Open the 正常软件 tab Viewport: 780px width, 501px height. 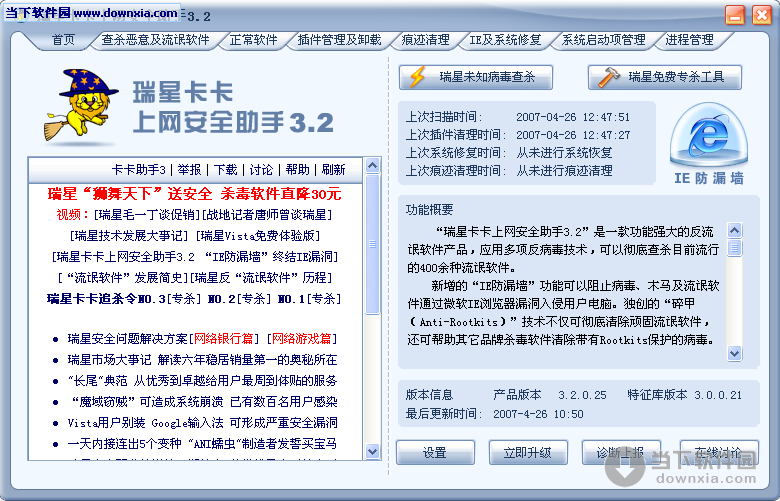pyautogui.click(x=253, y=40)
